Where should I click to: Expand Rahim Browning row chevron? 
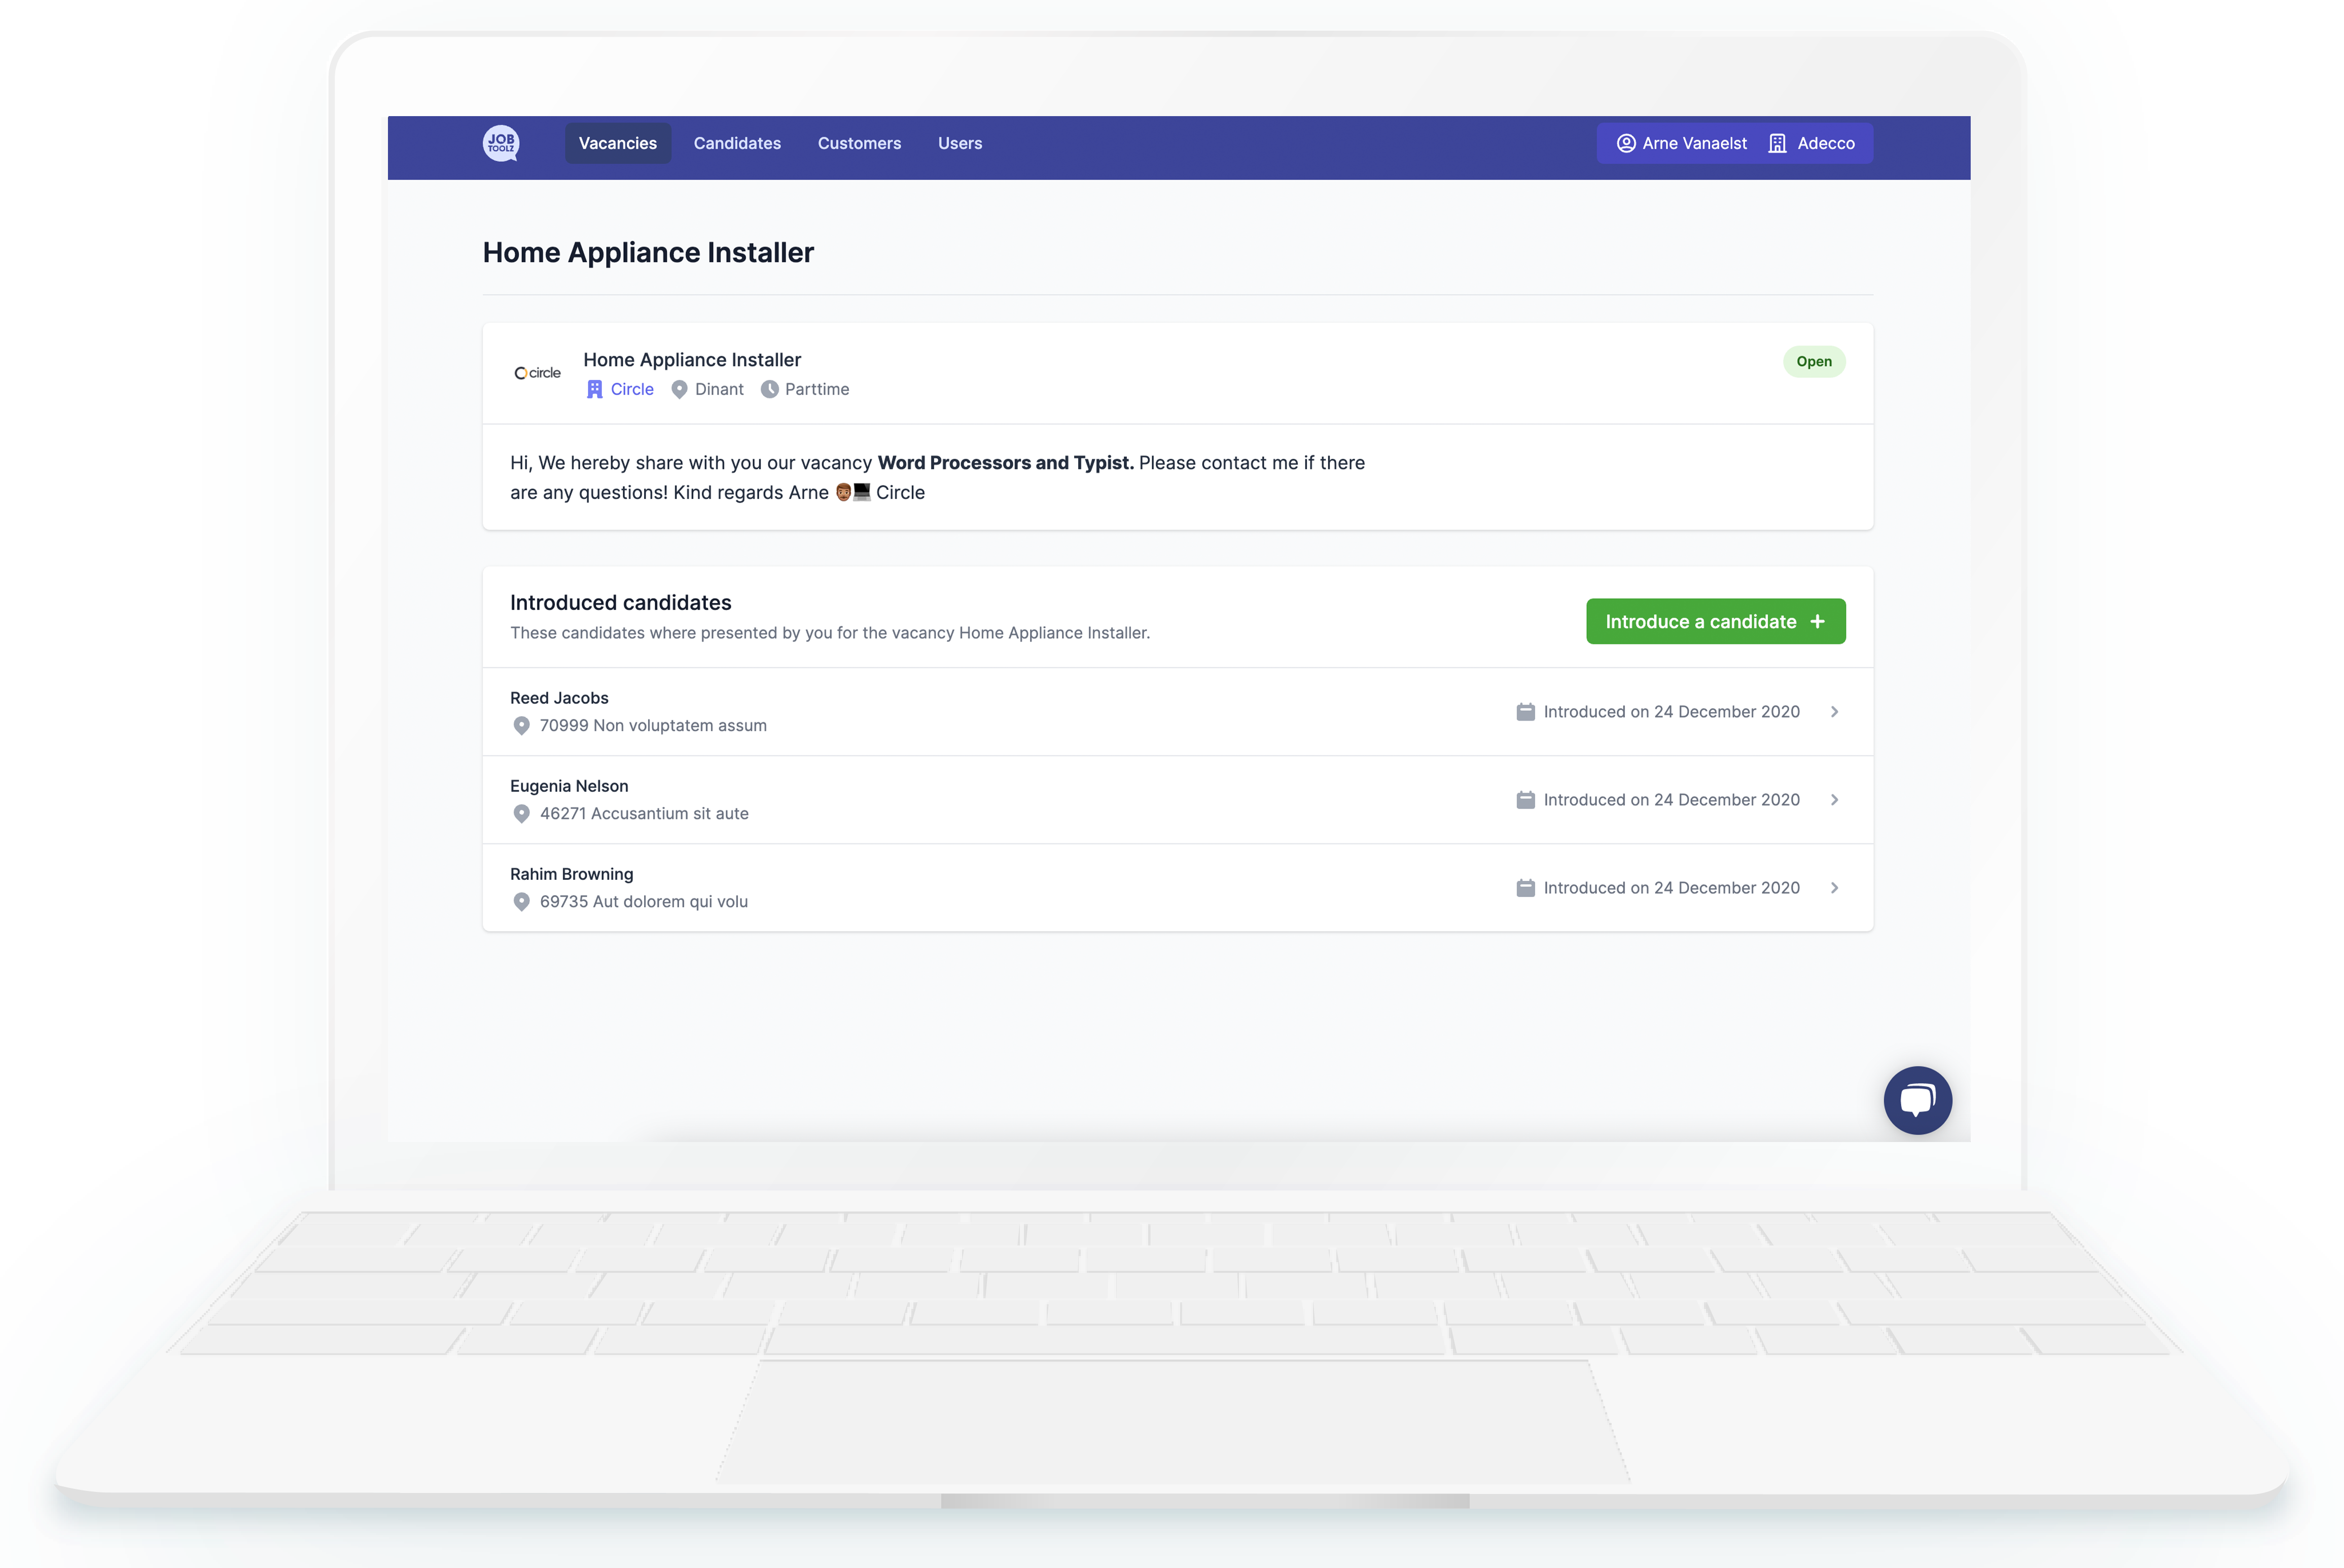(1834, 888)
